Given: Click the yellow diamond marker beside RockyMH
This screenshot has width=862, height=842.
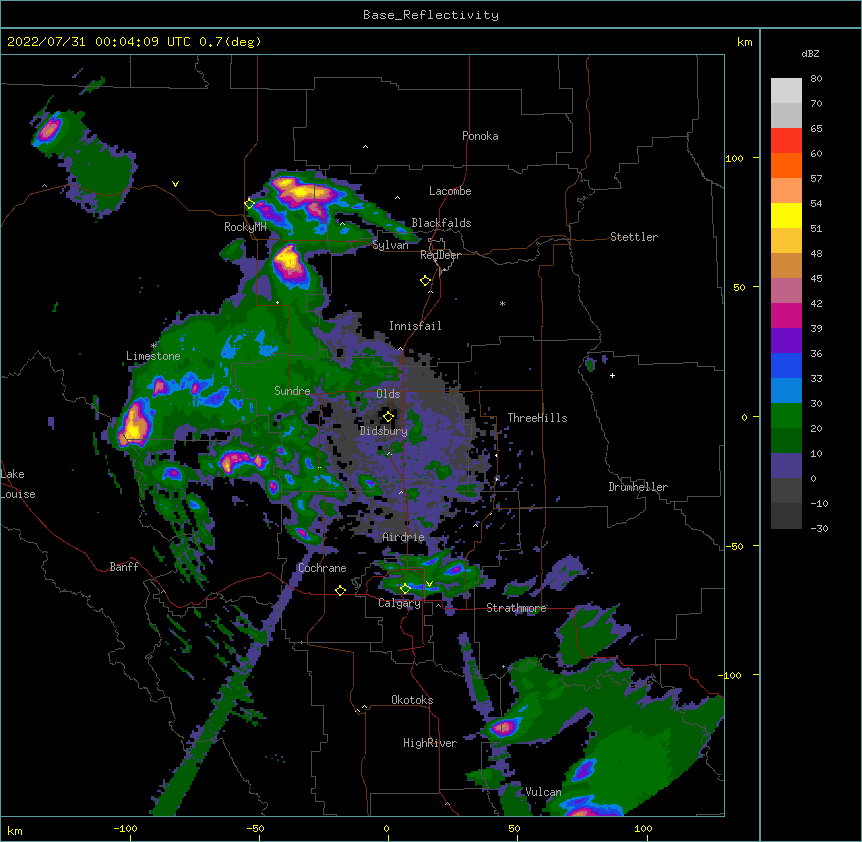Looking at the screenshot, I should click(250, 204).
